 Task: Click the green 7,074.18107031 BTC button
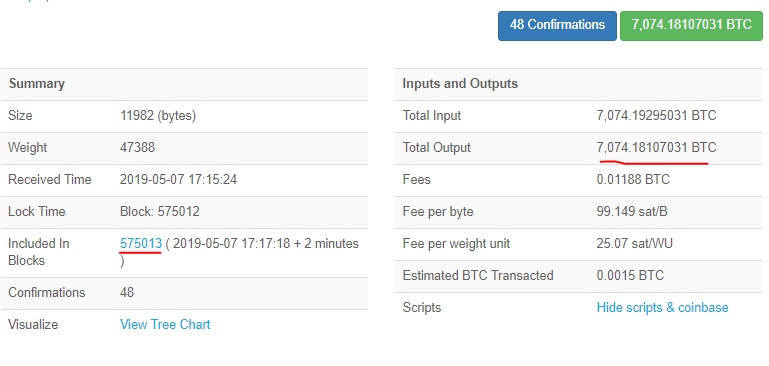(x=692, y=26)
